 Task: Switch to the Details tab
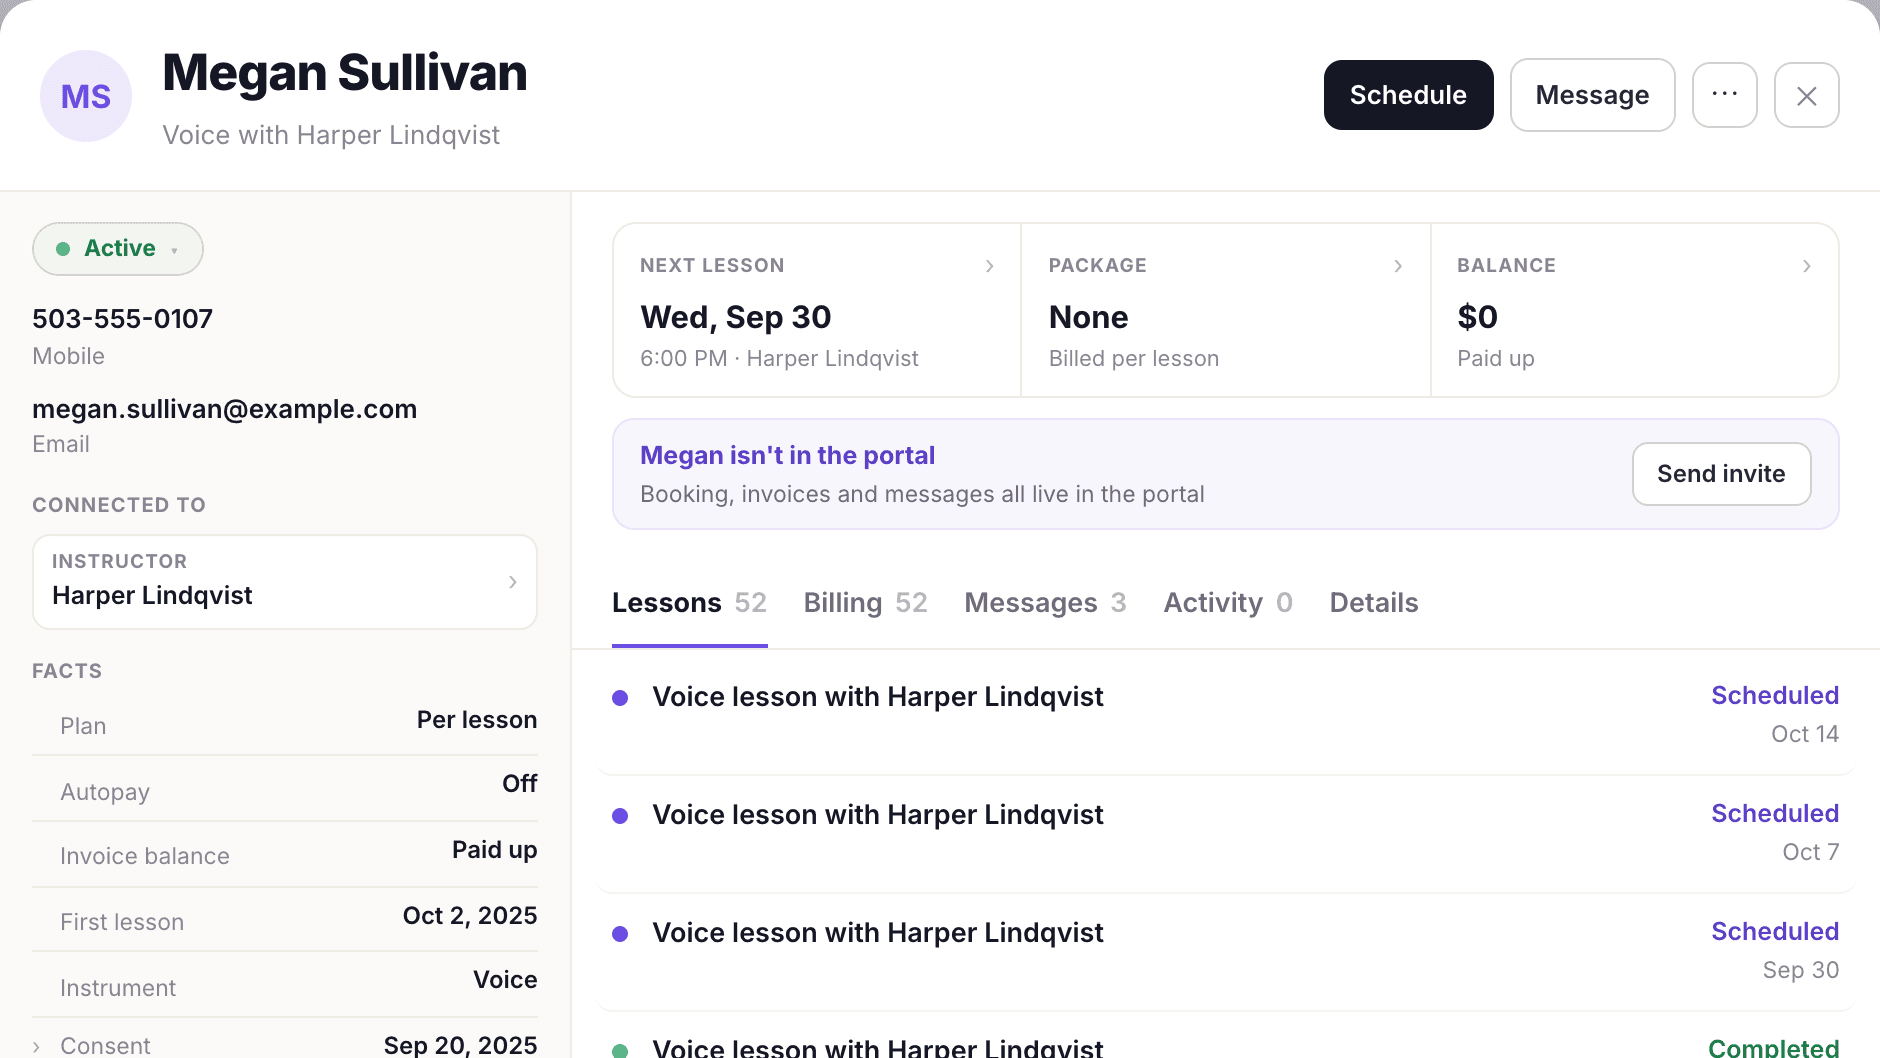pyautogui.click(x=1373, y=603)
